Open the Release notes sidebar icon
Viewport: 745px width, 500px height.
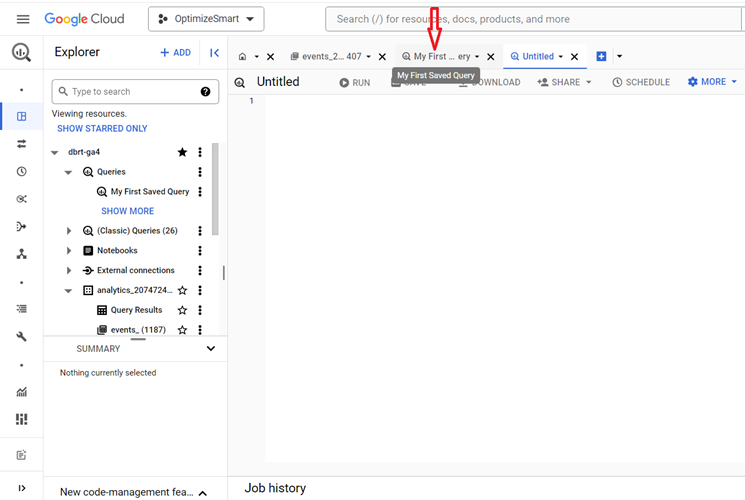21,455
